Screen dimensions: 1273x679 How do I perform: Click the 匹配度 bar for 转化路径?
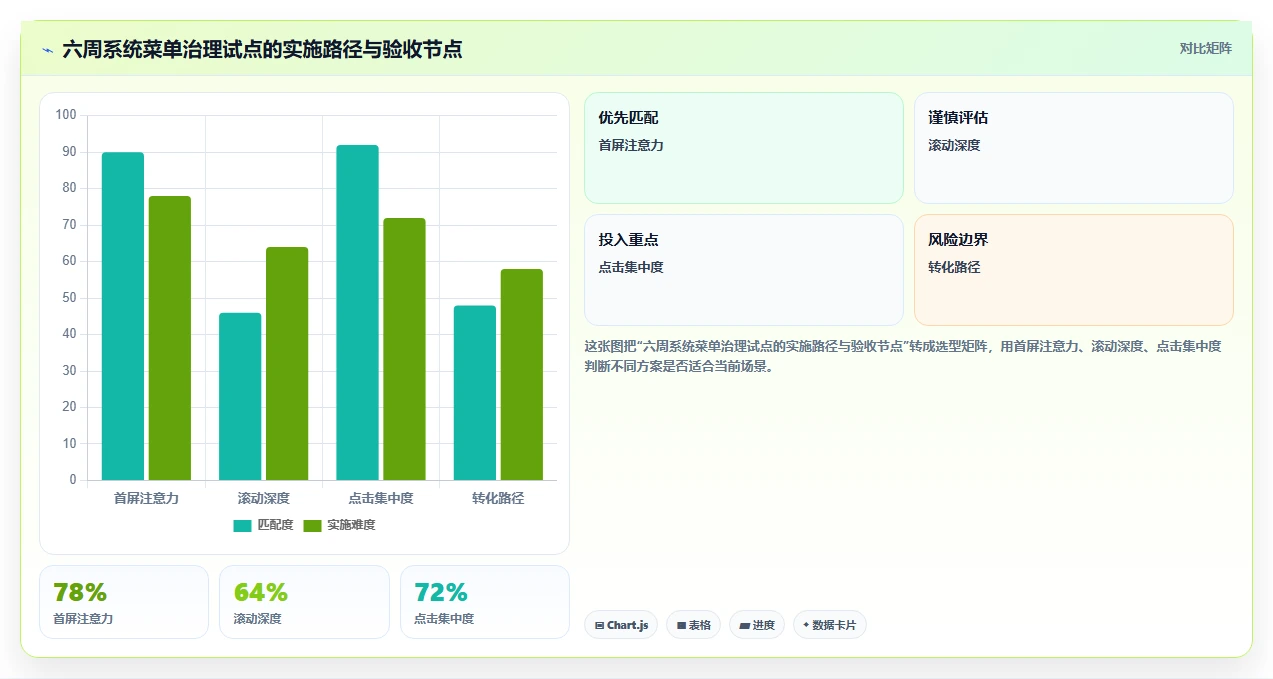coord(475,393)
